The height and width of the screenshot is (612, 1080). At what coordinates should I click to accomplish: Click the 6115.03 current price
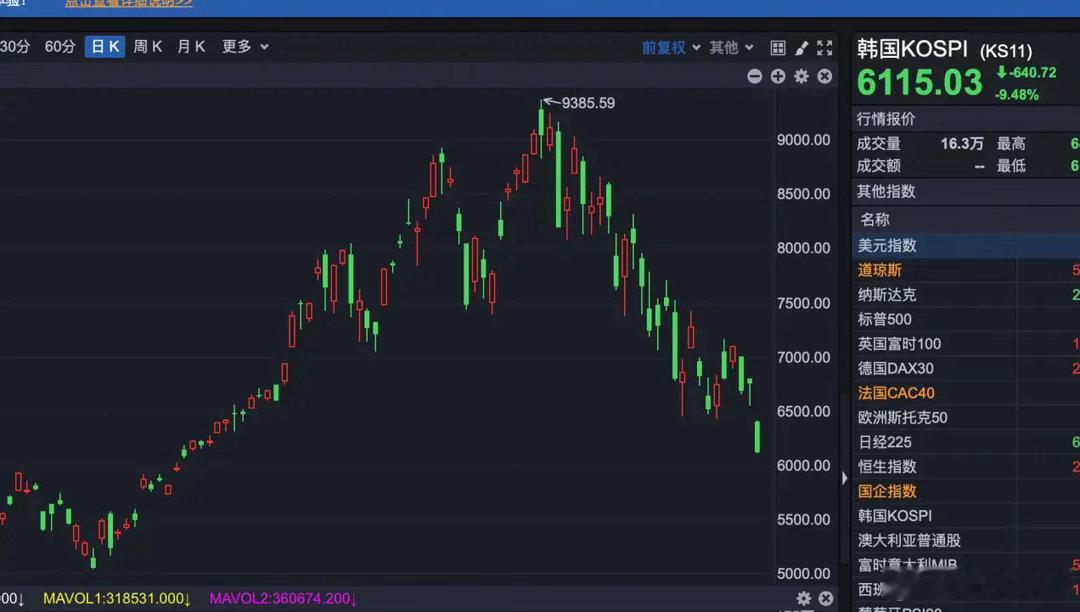pos(920,83)
